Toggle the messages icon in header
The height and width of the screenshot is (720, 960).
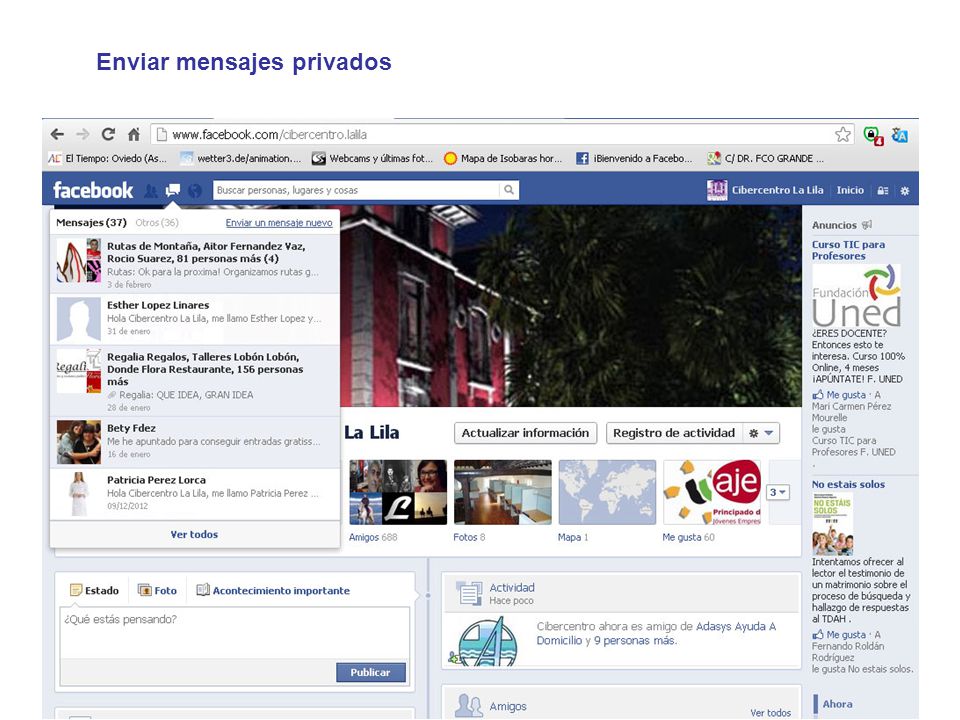coord(173,190)
